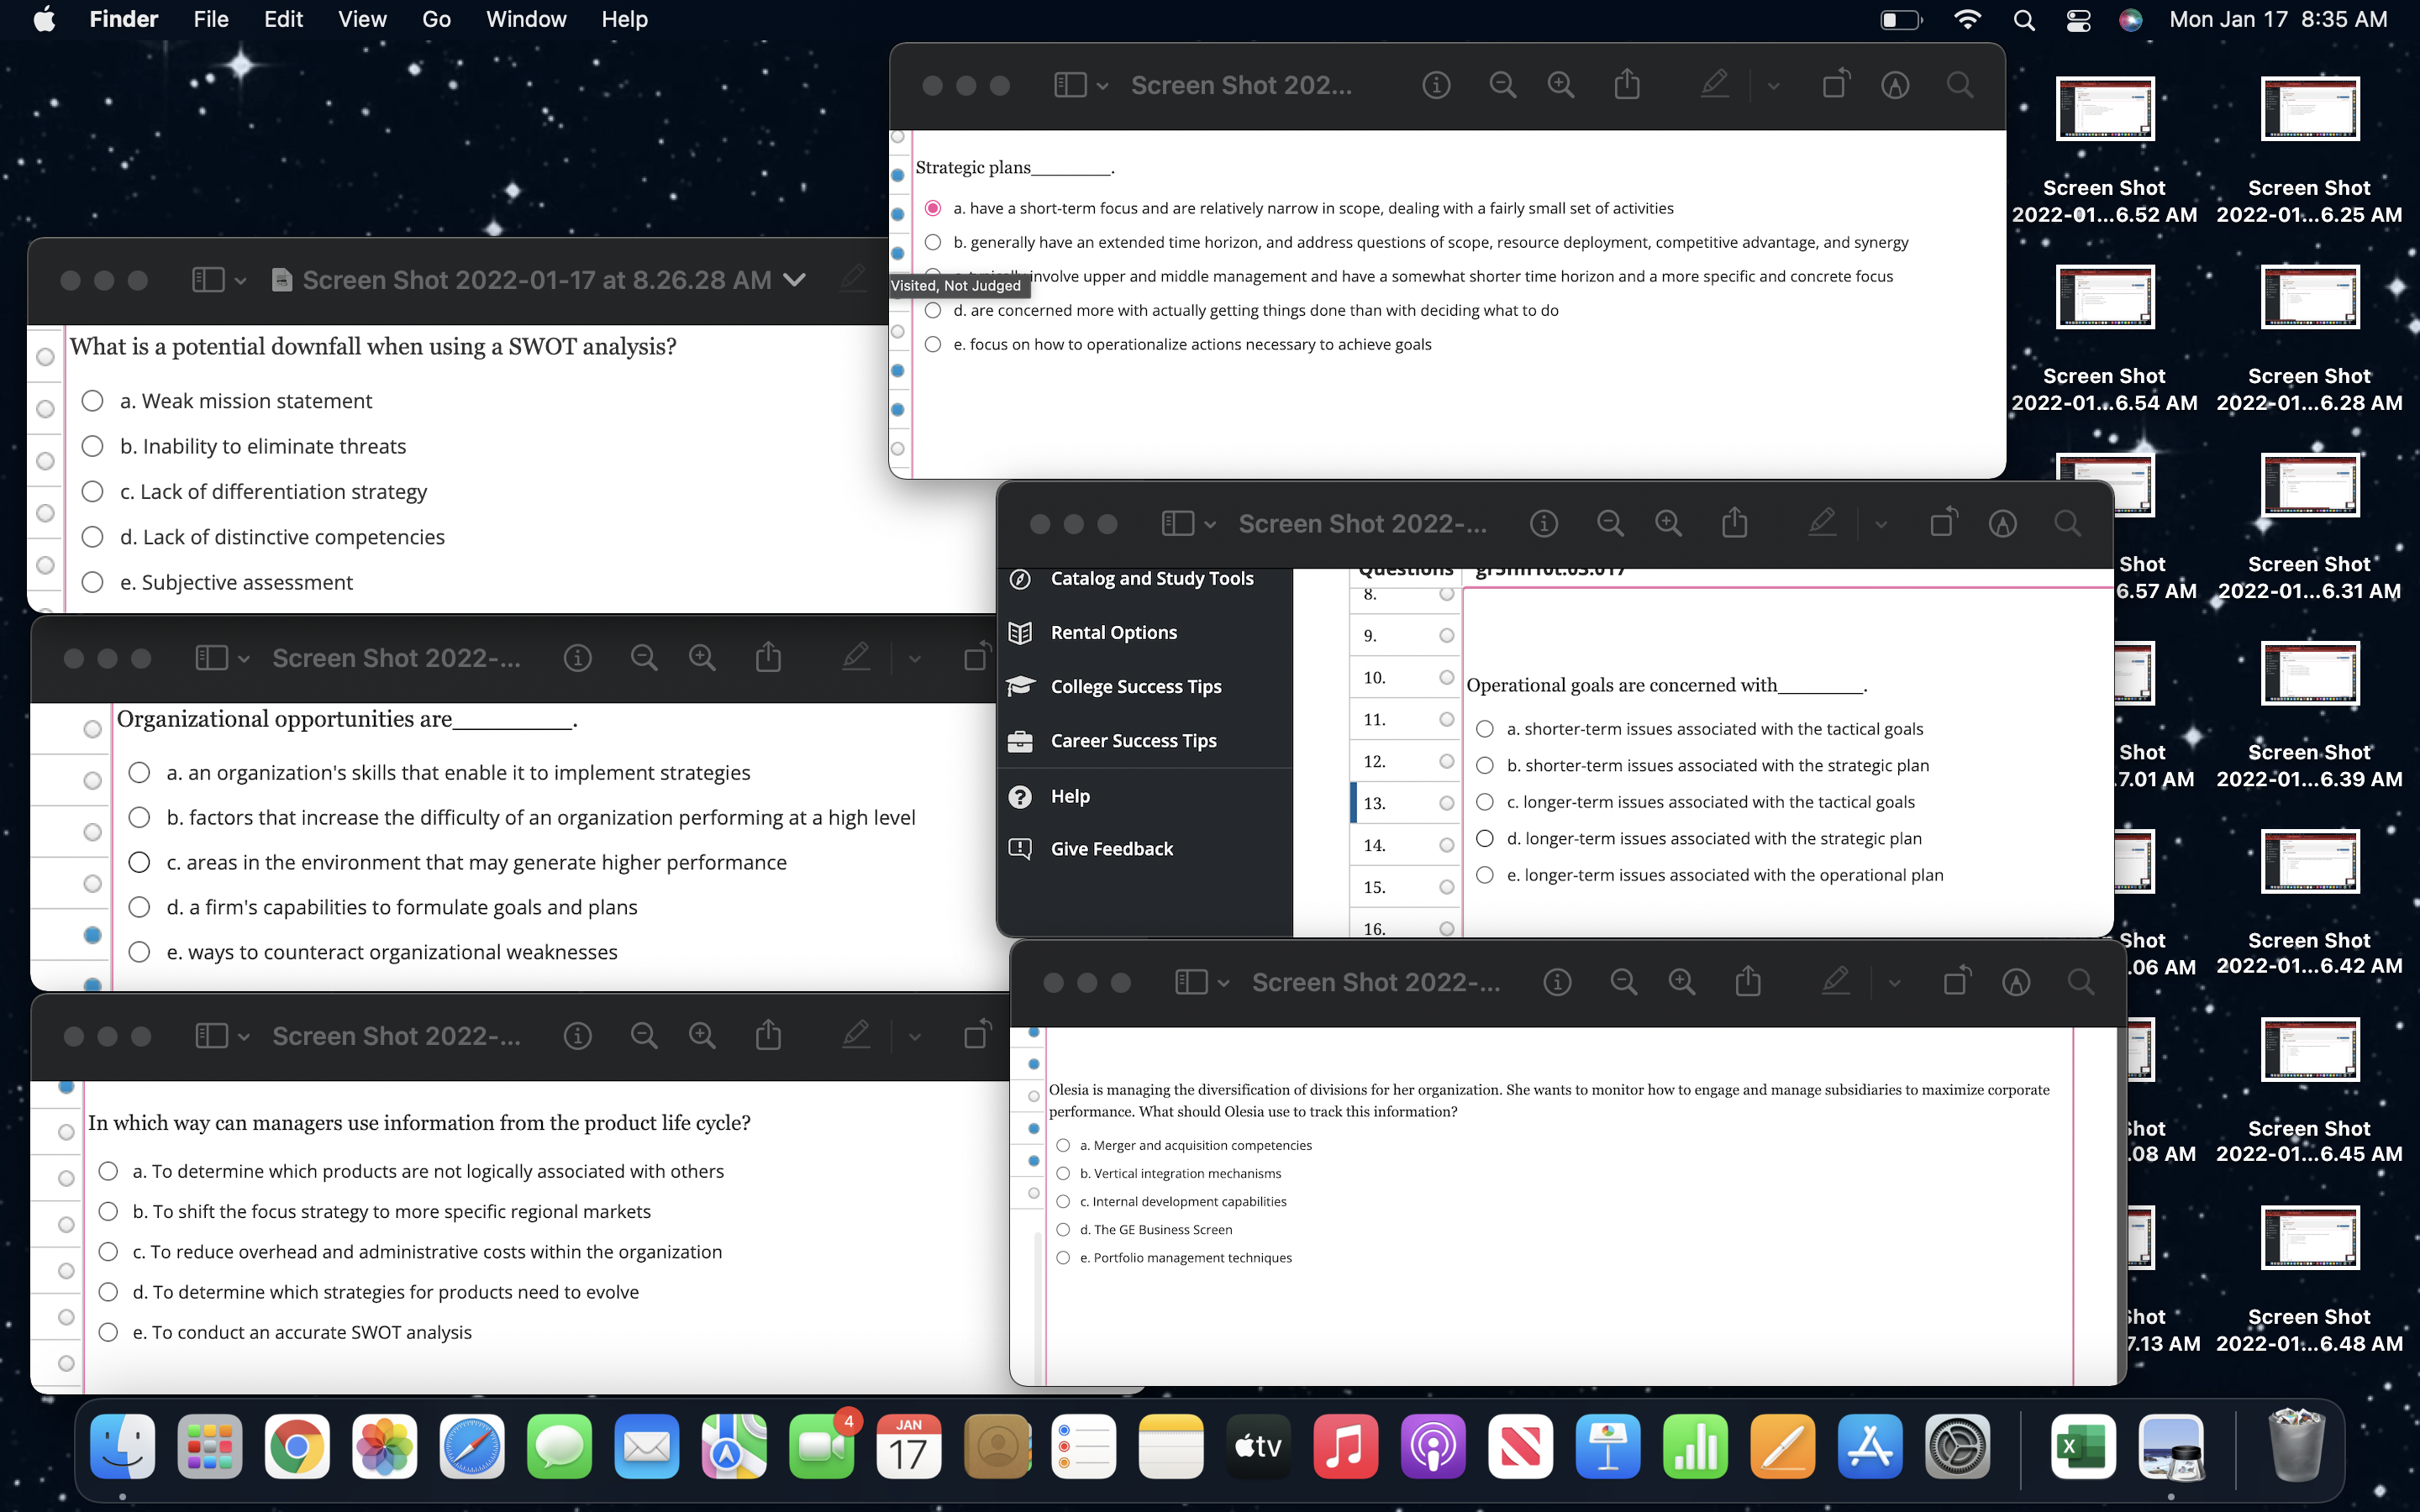Click Career Success Tips
The height and width of the screenshot is (1512, 2420).
1134,740
